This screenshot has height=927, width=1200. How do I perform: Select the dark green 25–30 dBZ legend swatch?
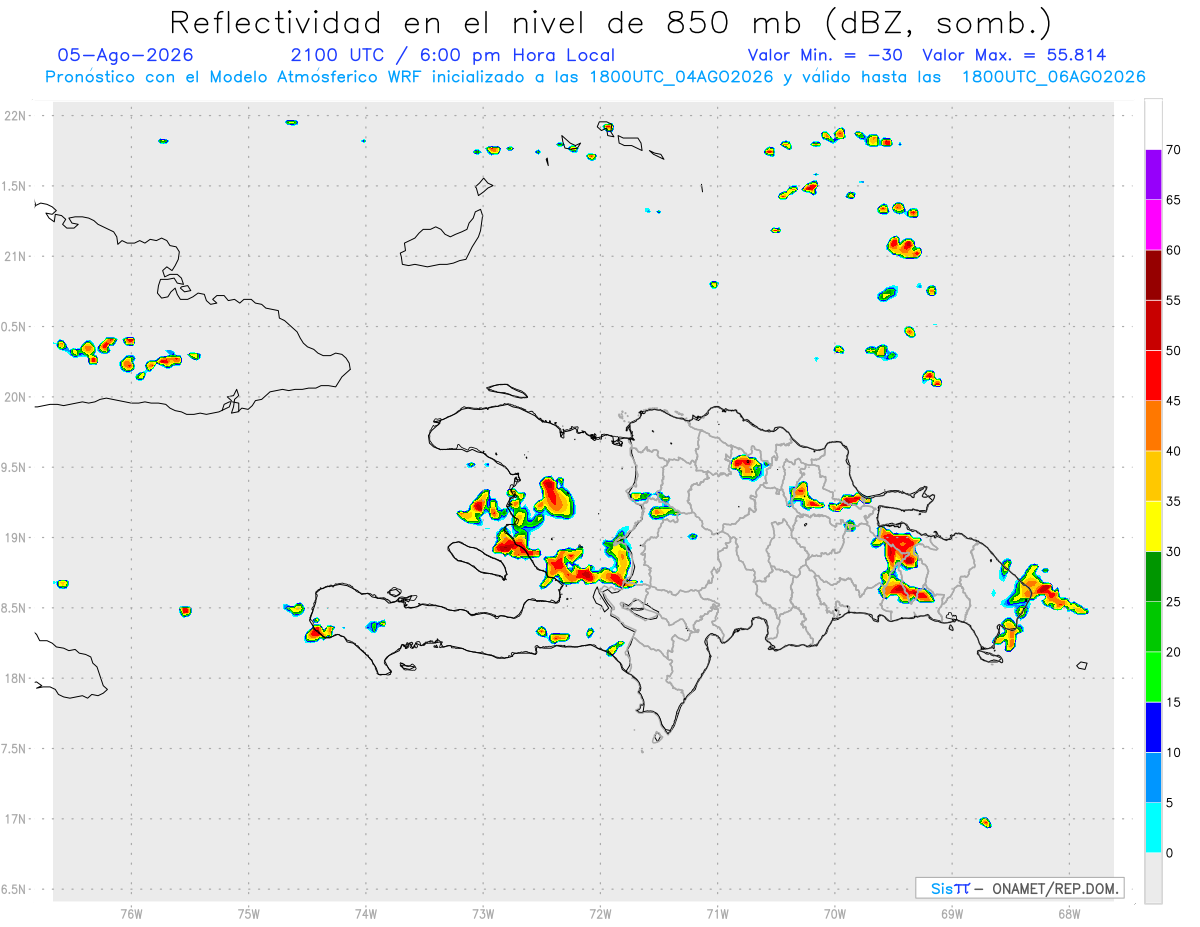click(x=1154, y=577)
